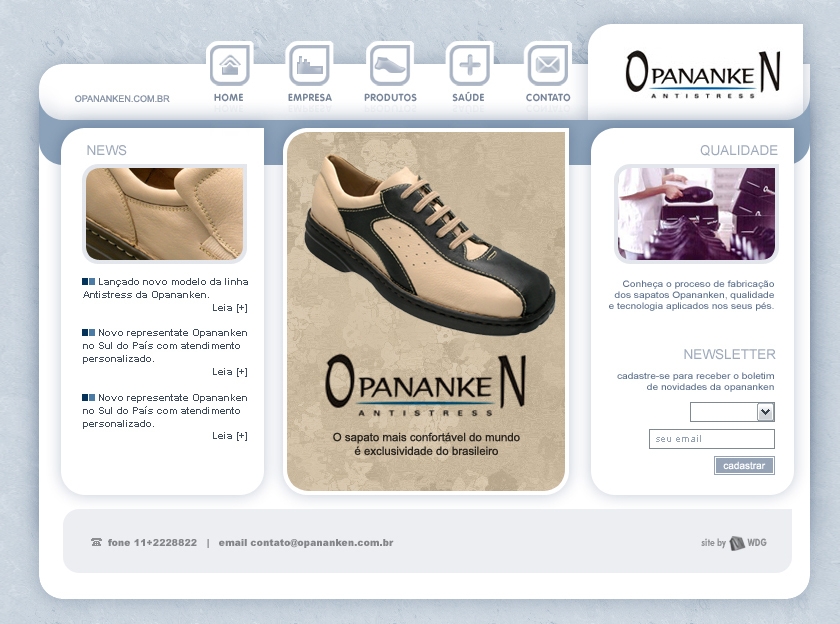The width and height of the screenshot is (840, 624).
Task: Focus the 'seu email' input field
Action: tap(711, 439)
